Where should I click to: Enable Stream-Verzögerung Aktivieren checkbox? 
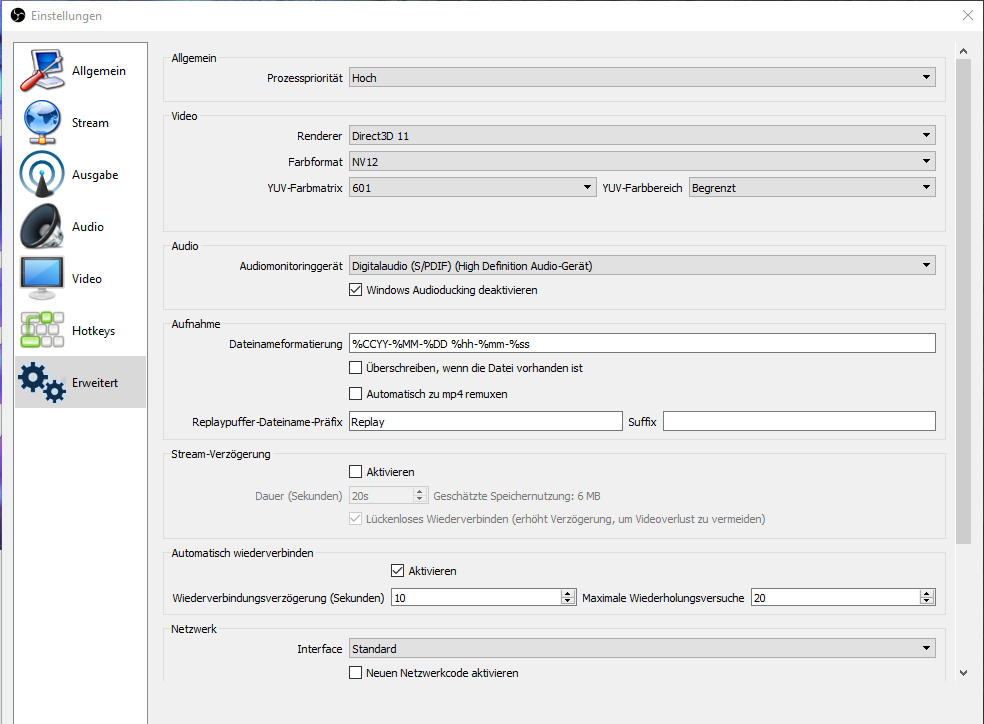[x=355, y=472]
